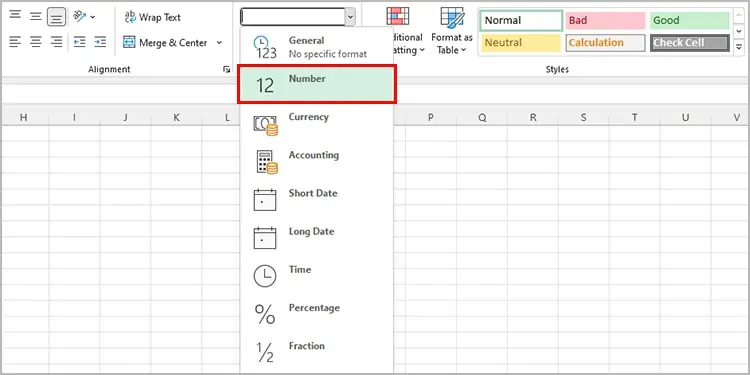
Task: Expand Merge & Center dropdown arrow
Action: [x=219, y=43]
